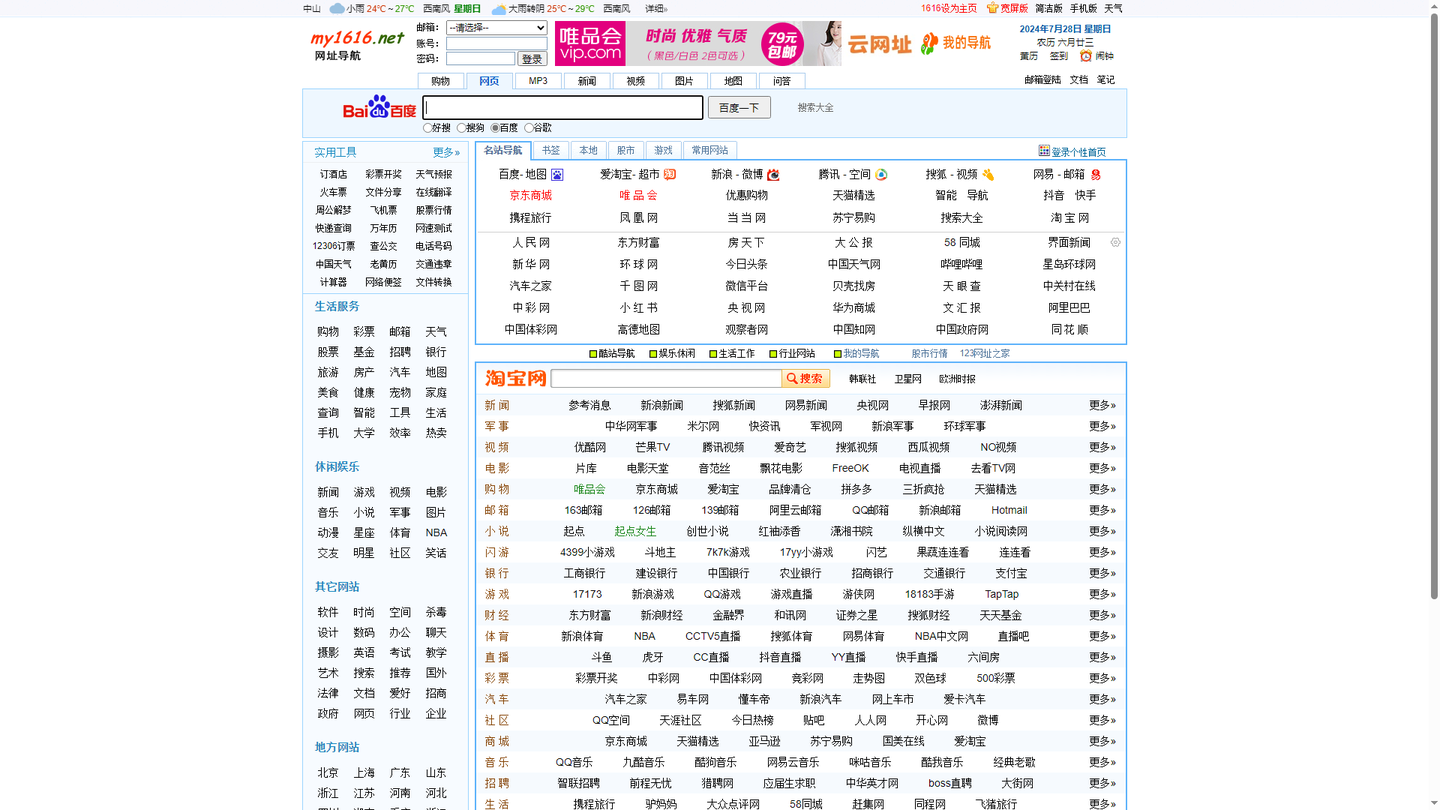
Task: Open the 小红书 link
Action: tap(638, 308)
